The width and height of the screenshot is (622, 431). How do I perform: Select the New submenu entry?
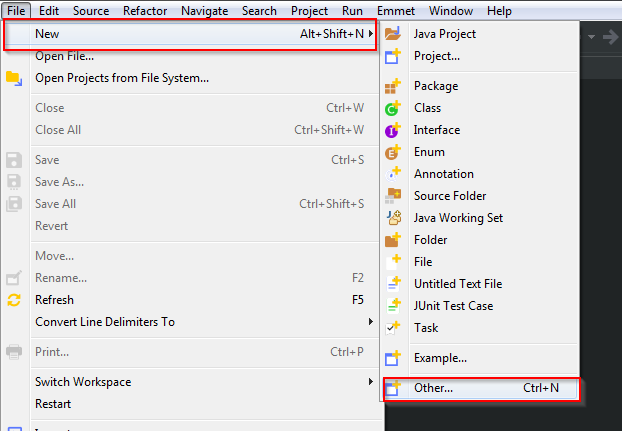tap(190, 34)
